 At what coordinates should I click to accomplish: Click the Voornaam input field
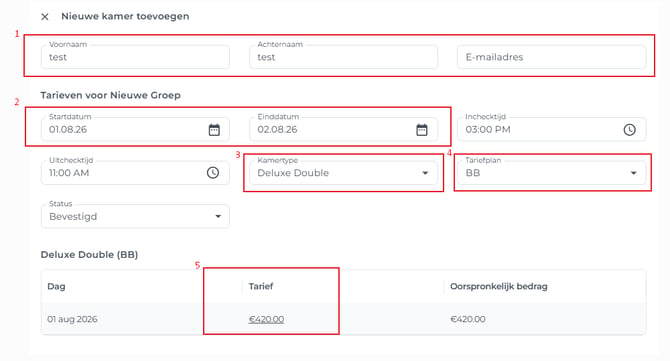point(135,57)
